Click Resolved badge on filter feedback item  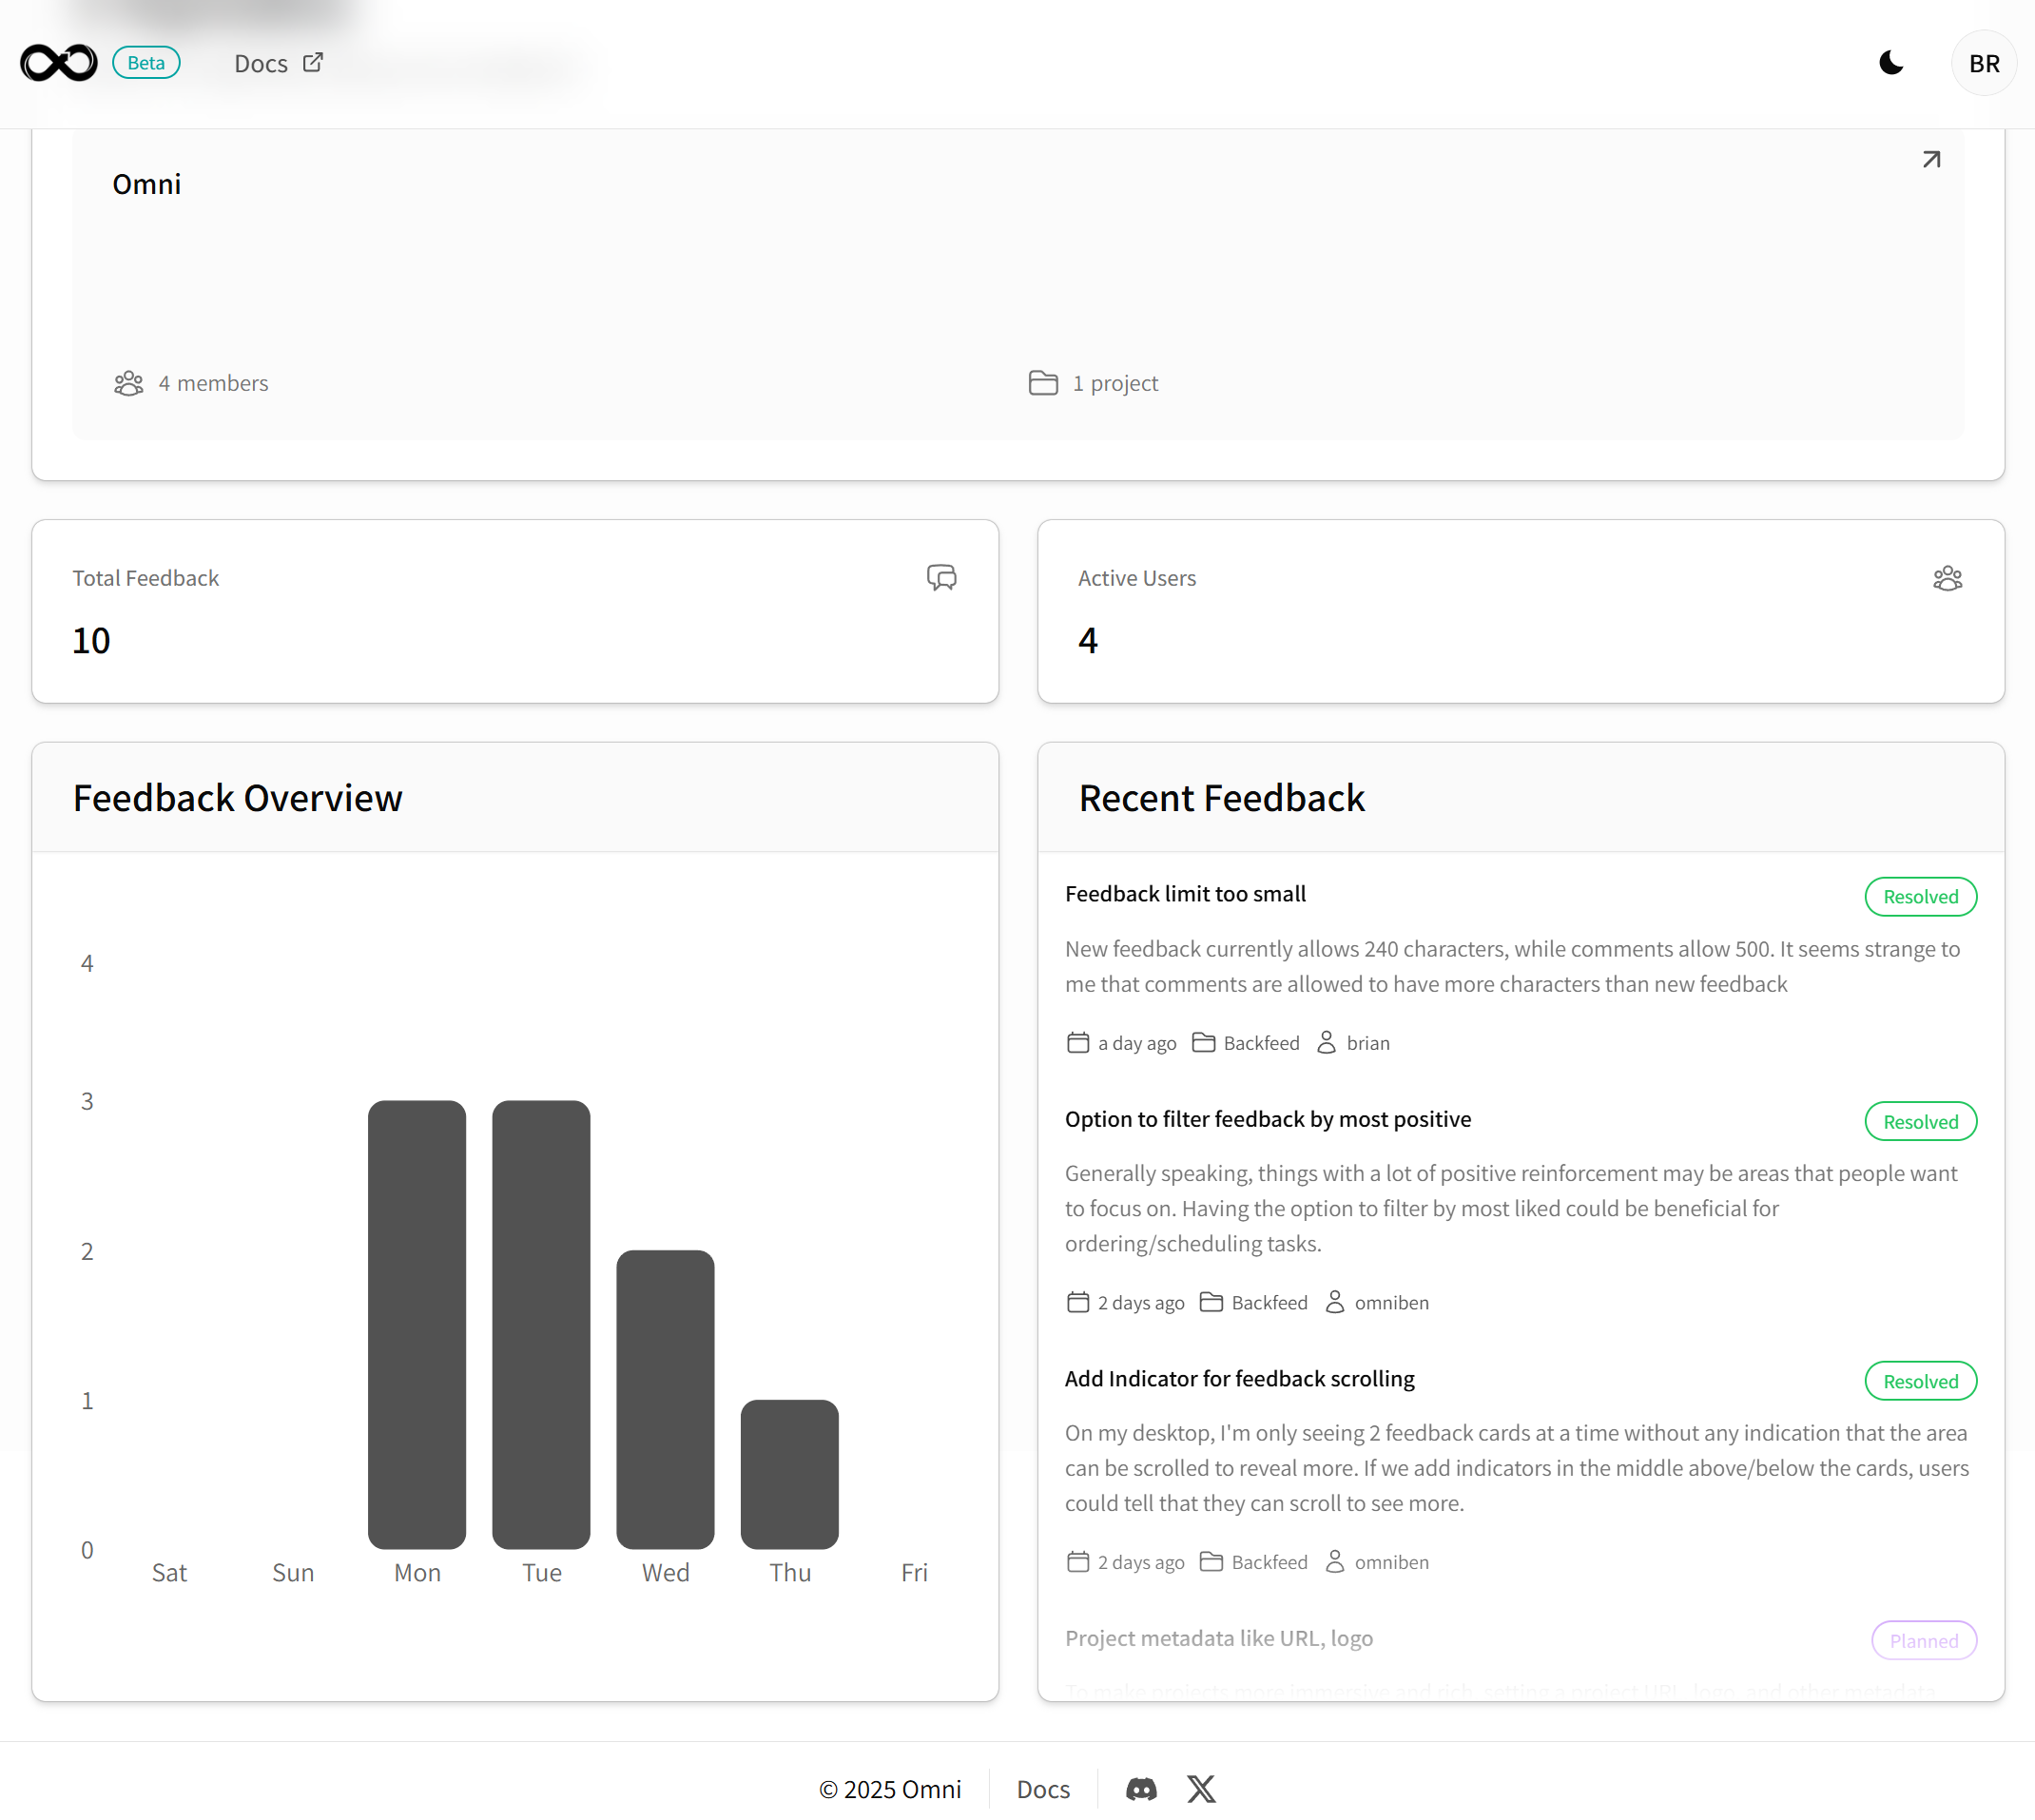1920,1122
